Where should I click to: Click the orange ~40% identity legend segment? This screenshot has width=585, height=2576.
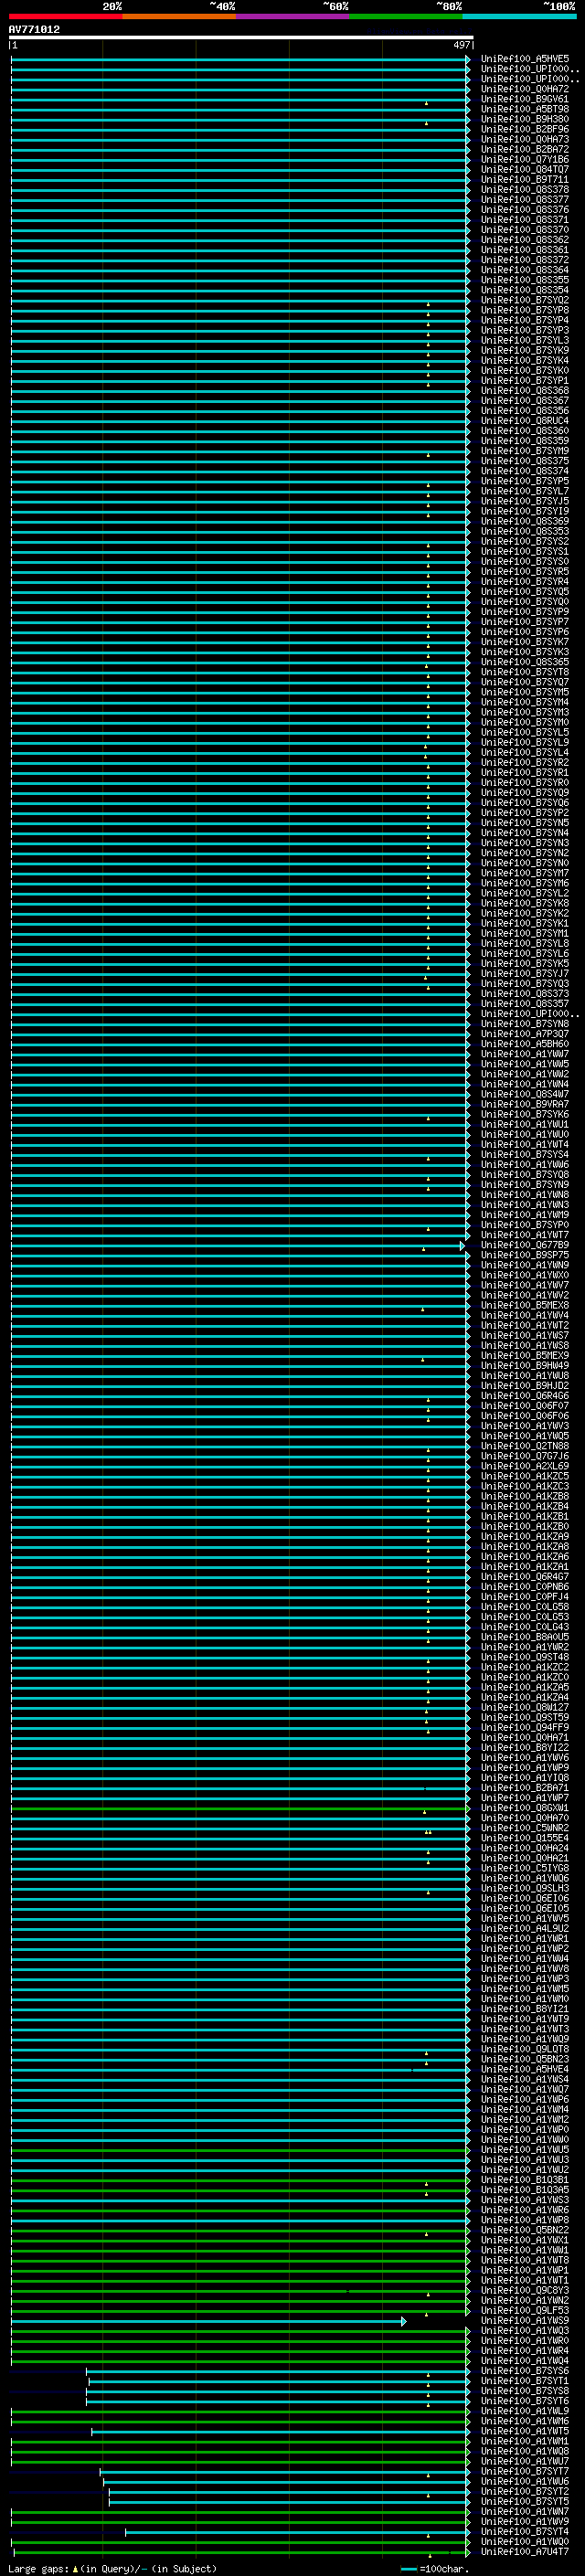(180, 16)
